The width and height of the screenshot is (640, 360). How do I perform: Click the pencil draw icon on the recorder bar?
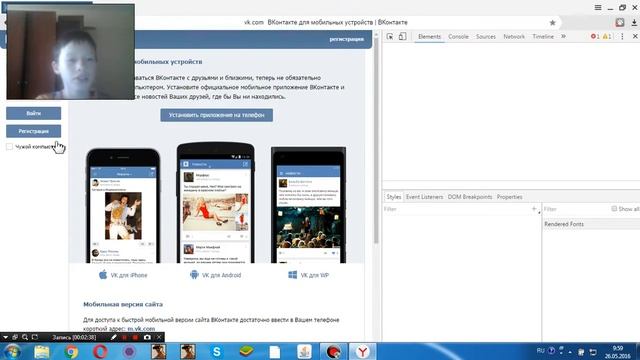113,337
